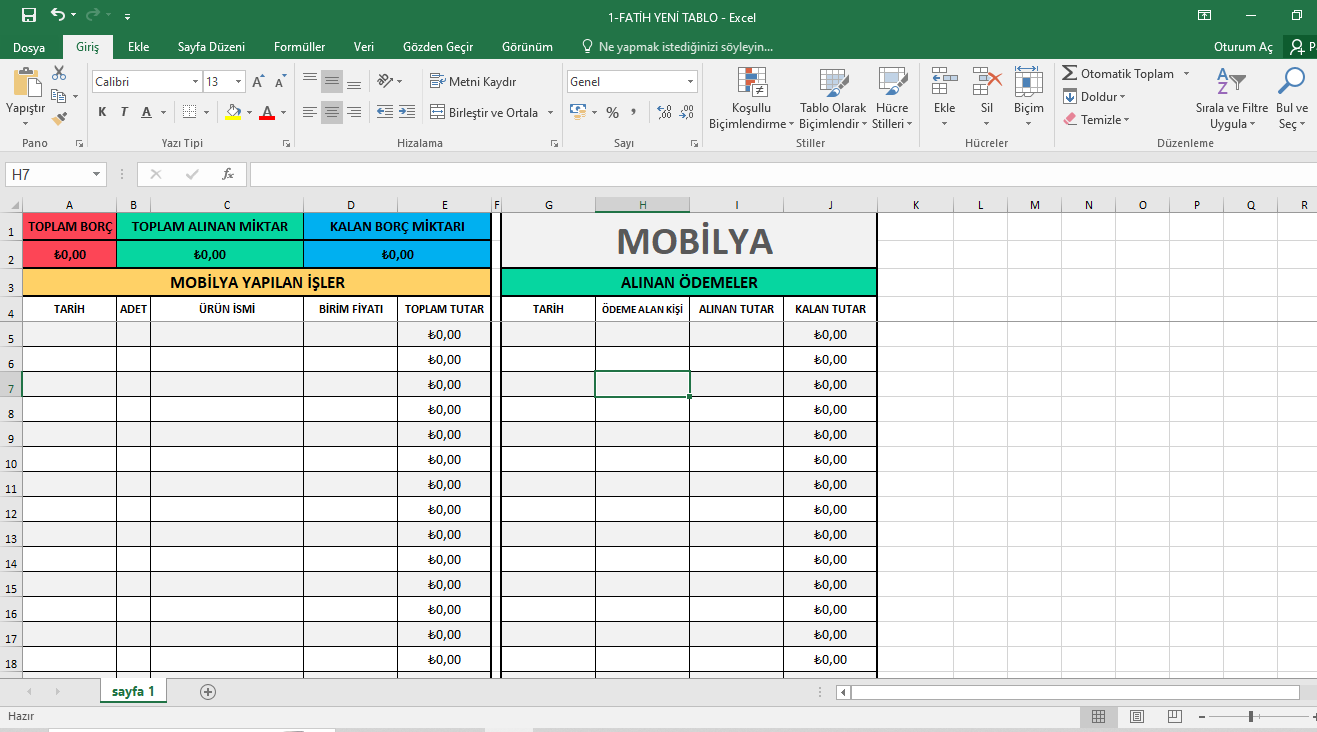Open the Bul ve Seç magnifier icon
Image resolution: width=1317 pixels, height=732 pixels.
pyautogui.click(x=1292, y=81)
